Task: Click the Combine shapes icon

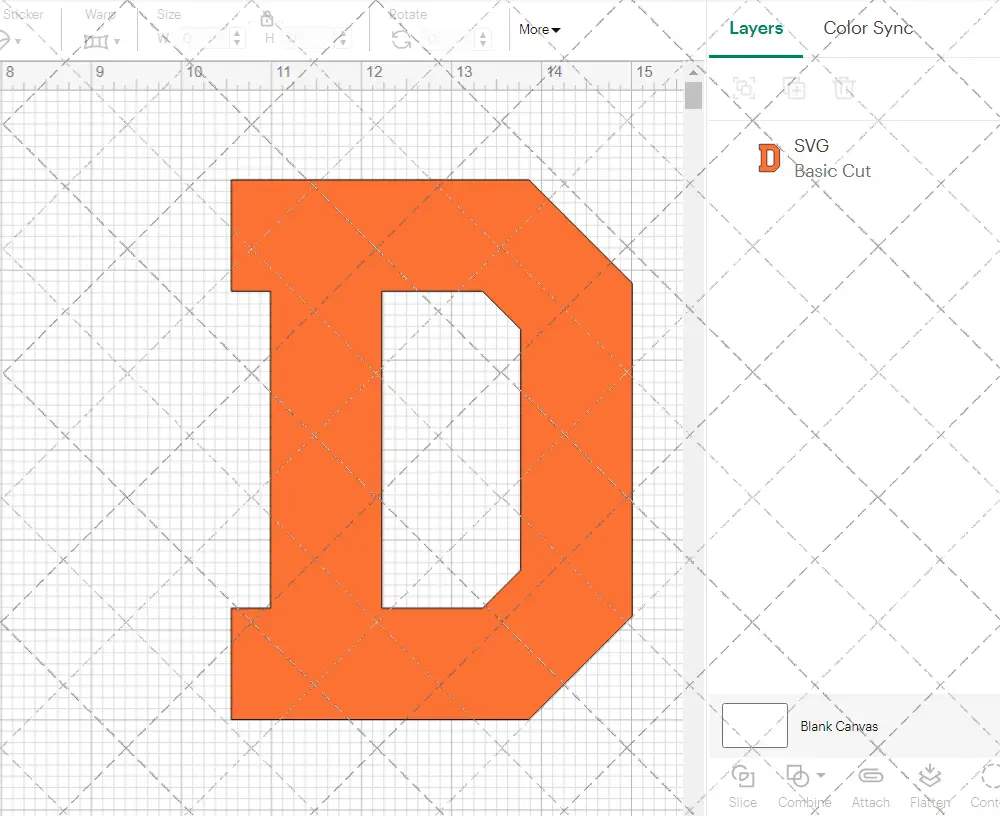Action: tap(797, 776)
